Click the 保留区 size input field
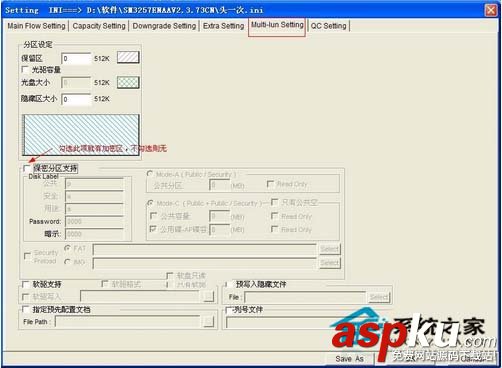 coord(76,59)
